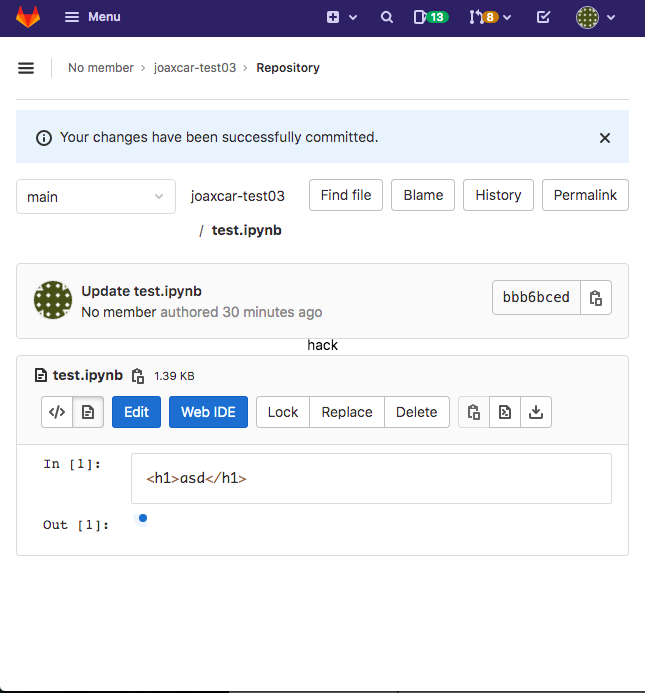This screenshot has height=693, width=645.
Task: Download the test.ipynb file
Action: [x=536, y=412]
